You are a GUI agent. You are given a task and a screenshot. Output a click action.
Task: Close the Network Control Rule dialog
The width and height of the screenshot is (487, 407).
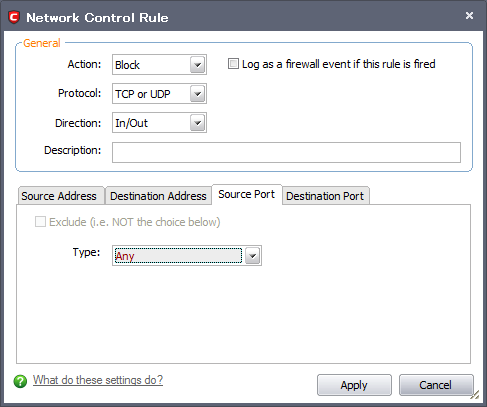pyautogui.click(x=469, y=15)
